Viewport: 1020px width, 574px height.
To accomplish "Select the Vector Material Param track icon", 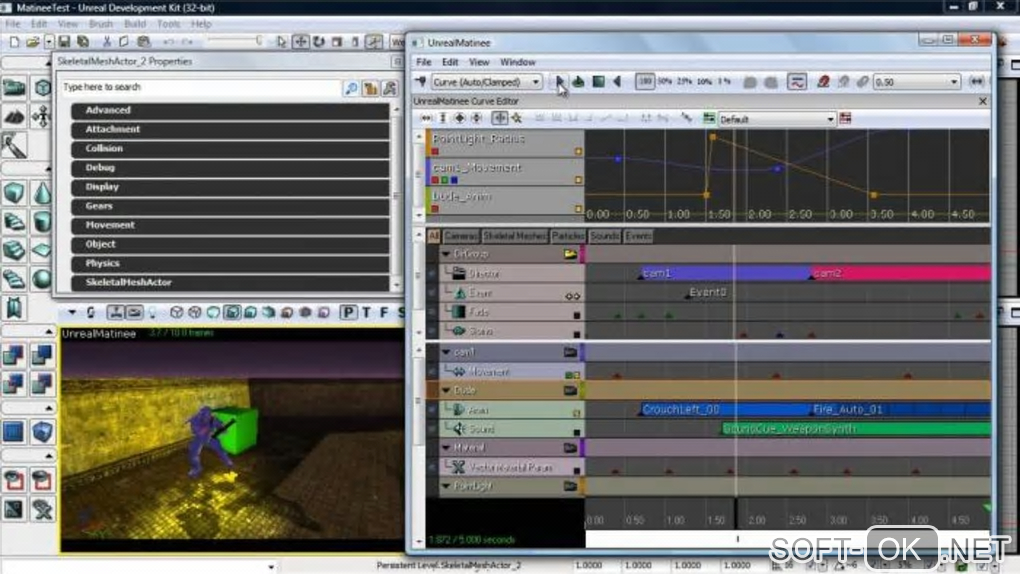I will (459, 467).
